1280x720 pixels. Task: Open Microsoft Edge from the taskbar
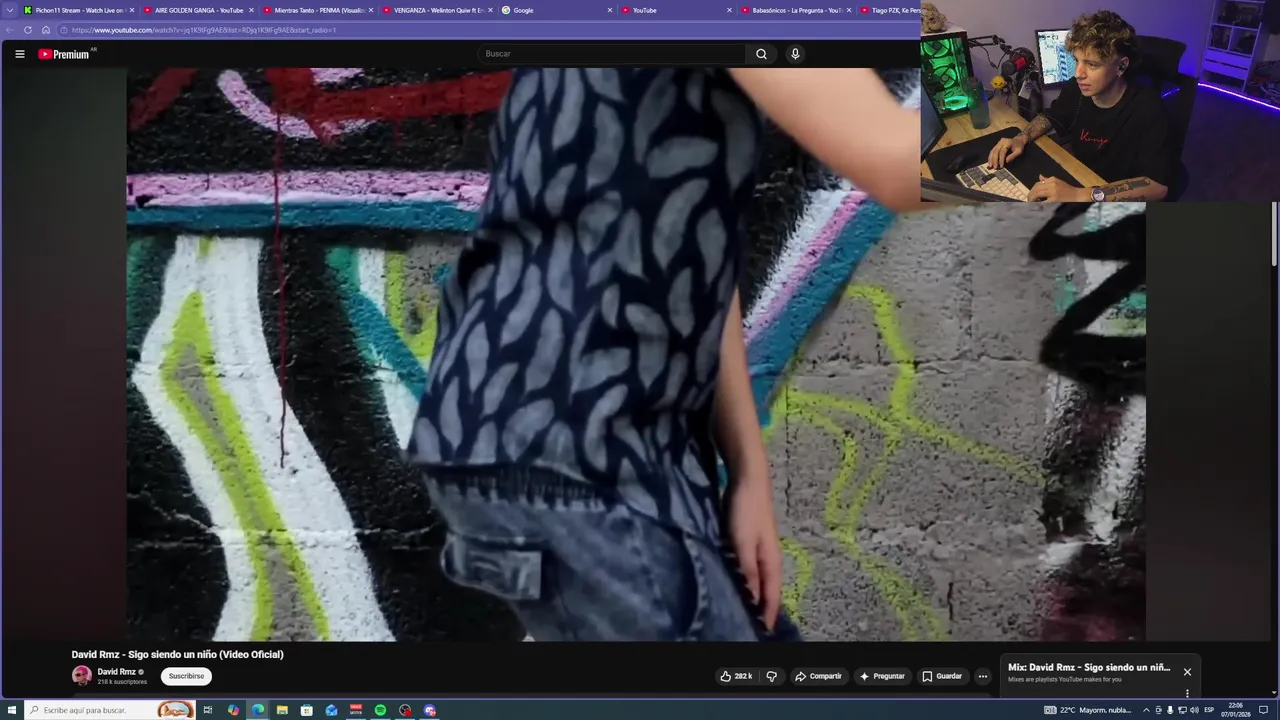point(258,710)
